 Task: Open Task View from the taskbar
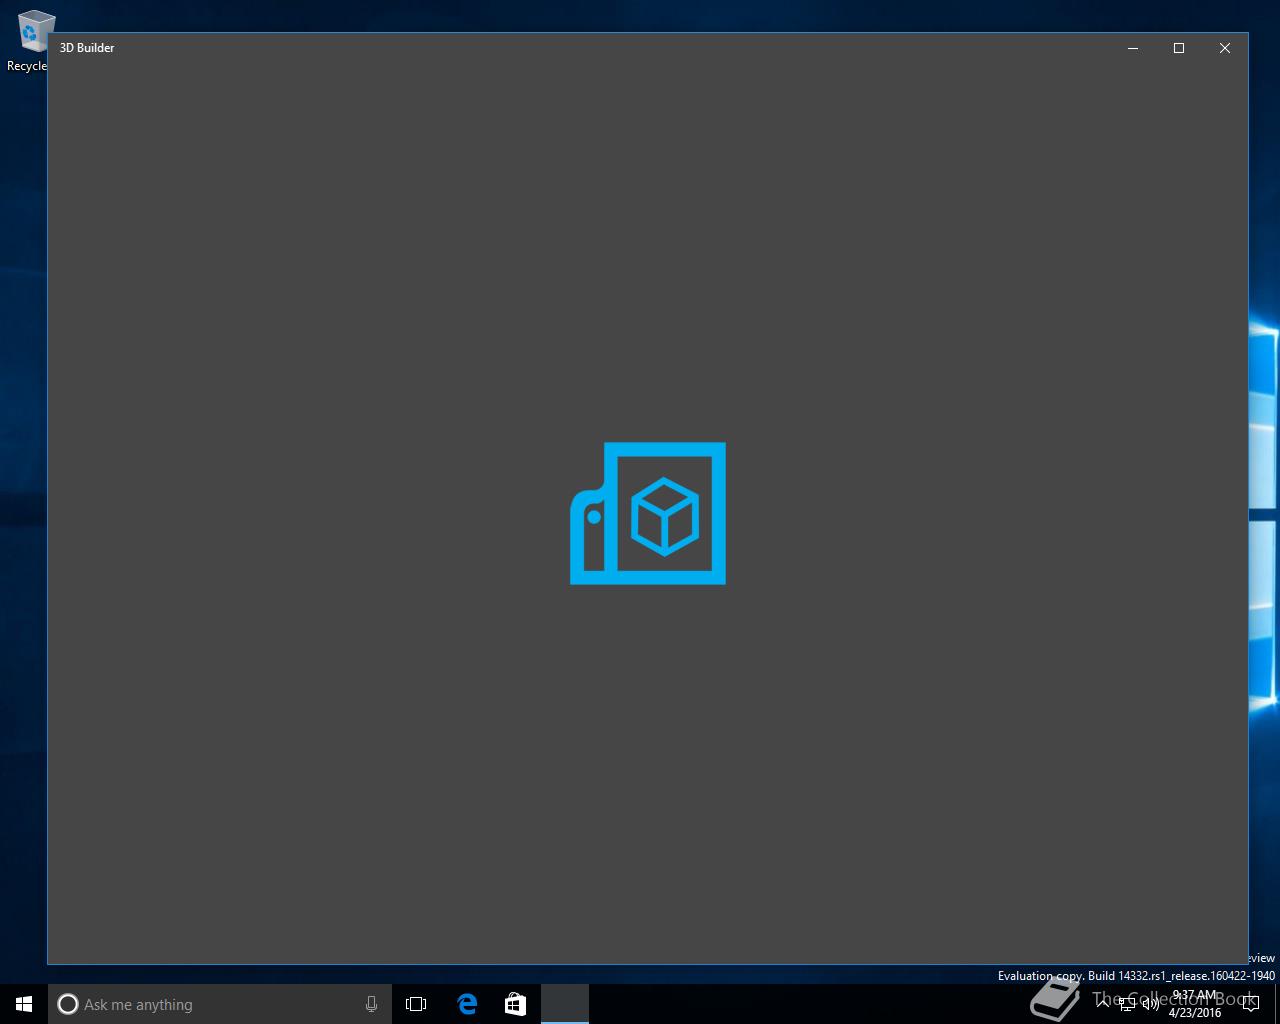[x=416, y=1004]
